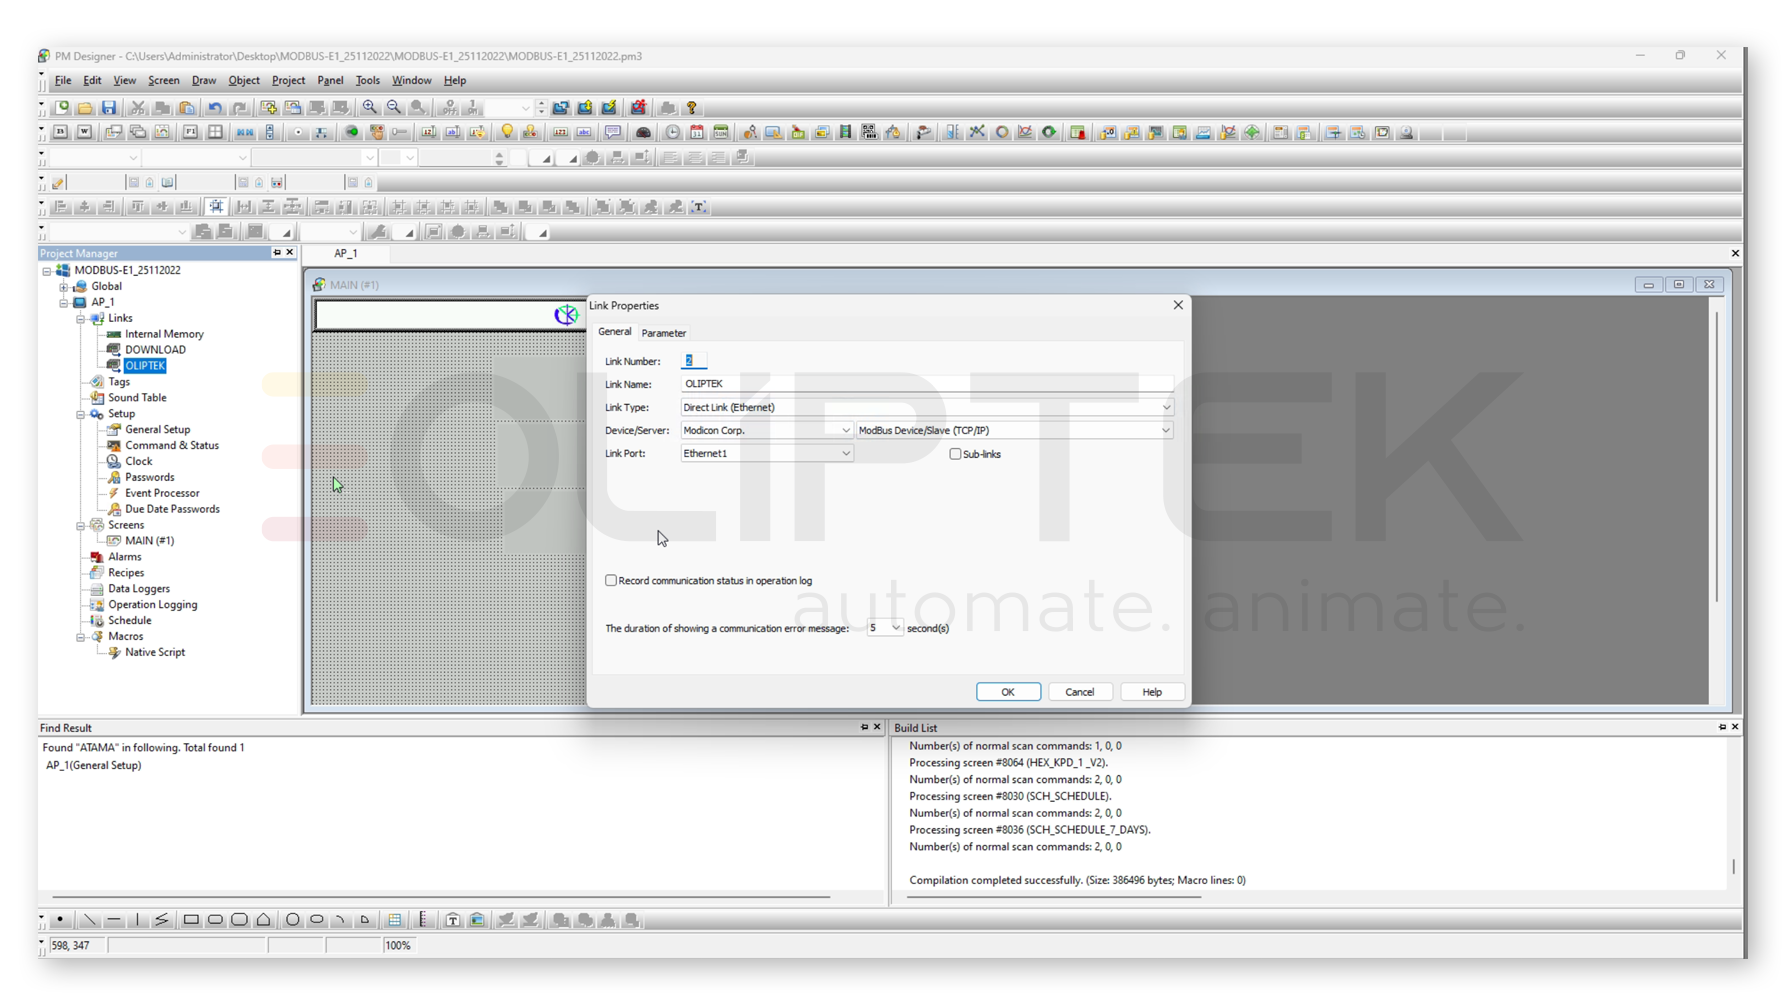This screenshot has width=1786, height=1004.
Task: Click the Zoom In magnifier icon
Action: click(370, 108)
